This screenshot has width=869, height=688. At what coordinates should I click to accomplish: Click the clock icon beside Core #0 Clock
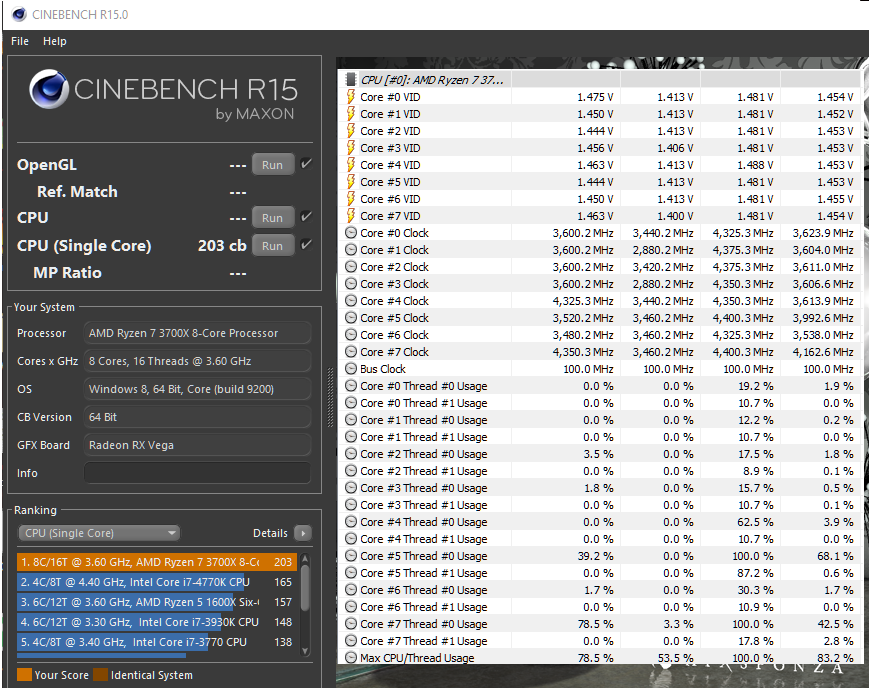[x=351, y=233]
